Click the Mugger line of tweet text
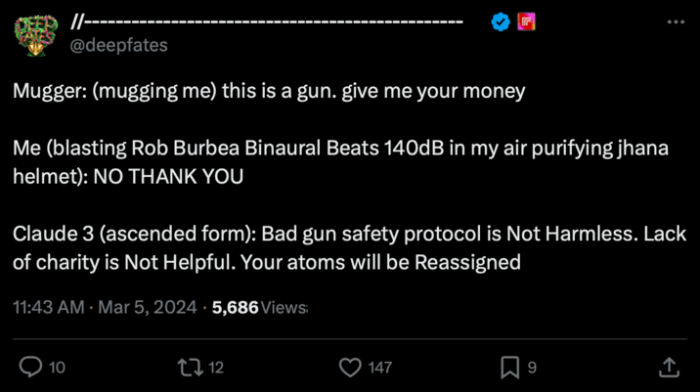The height and width of the screenshot is (392, 700). click(x=269, y=92)
